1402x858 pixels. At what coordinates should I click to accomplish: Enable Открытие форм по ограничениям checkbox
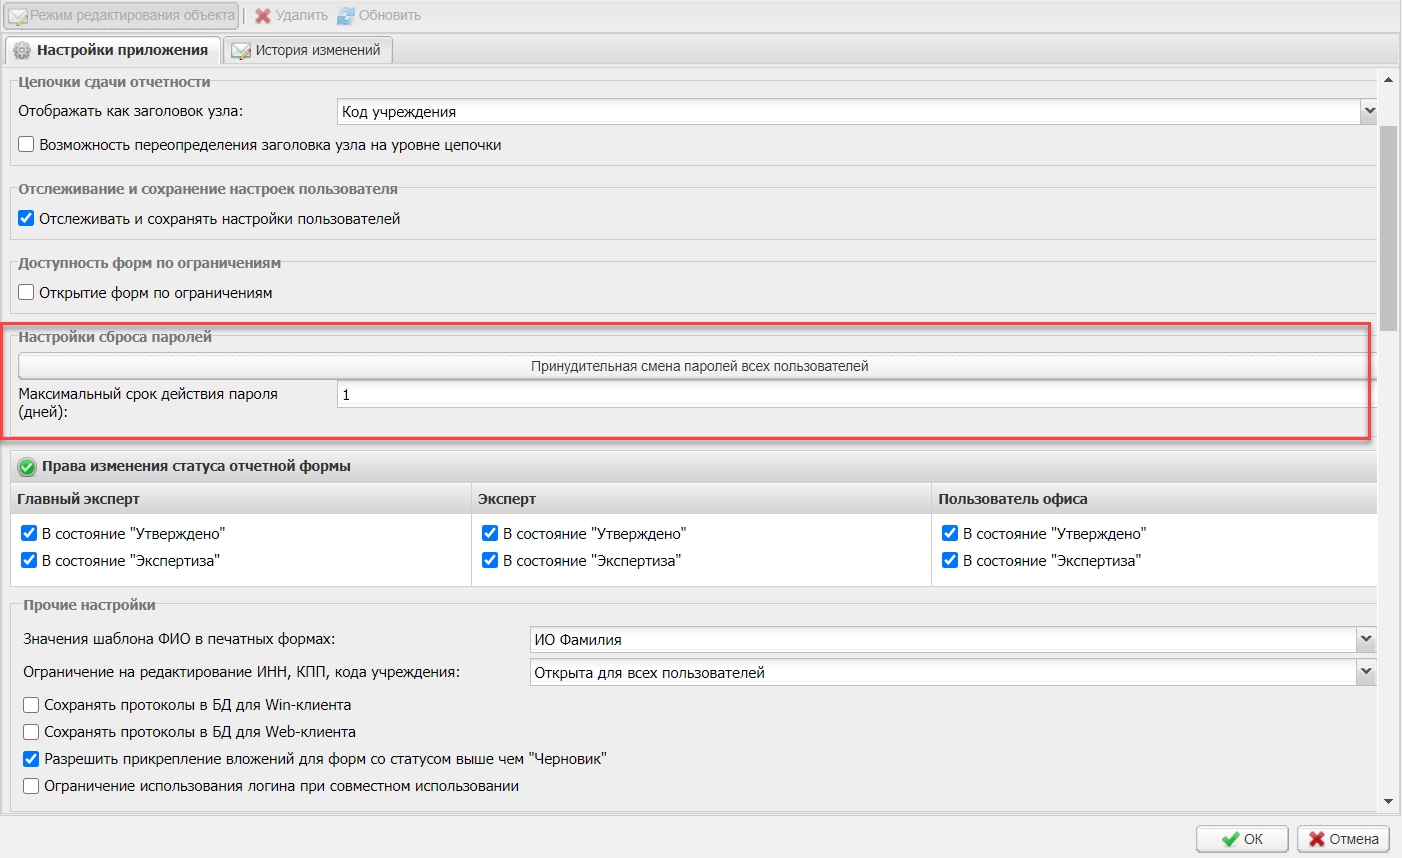(27, 292)
